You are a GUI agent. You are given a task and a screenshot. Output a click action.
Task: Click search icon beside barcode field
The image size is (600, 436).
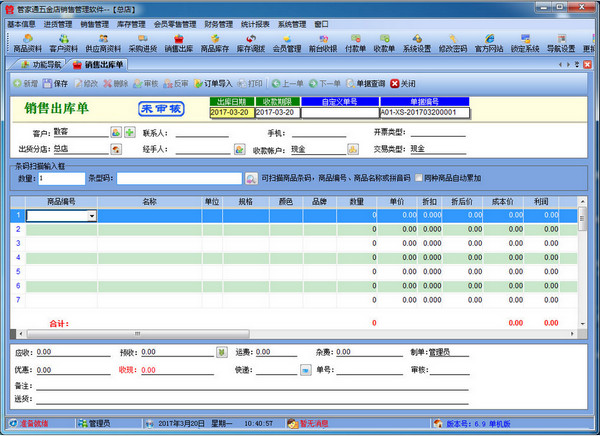(x=252, y=178)
